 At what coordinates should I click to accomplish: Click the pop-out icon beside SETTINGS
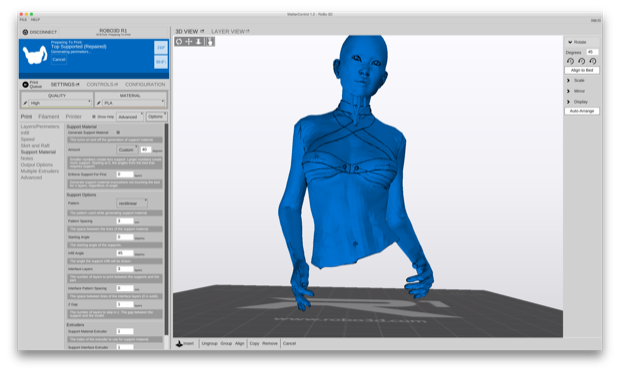pos(78,85)
